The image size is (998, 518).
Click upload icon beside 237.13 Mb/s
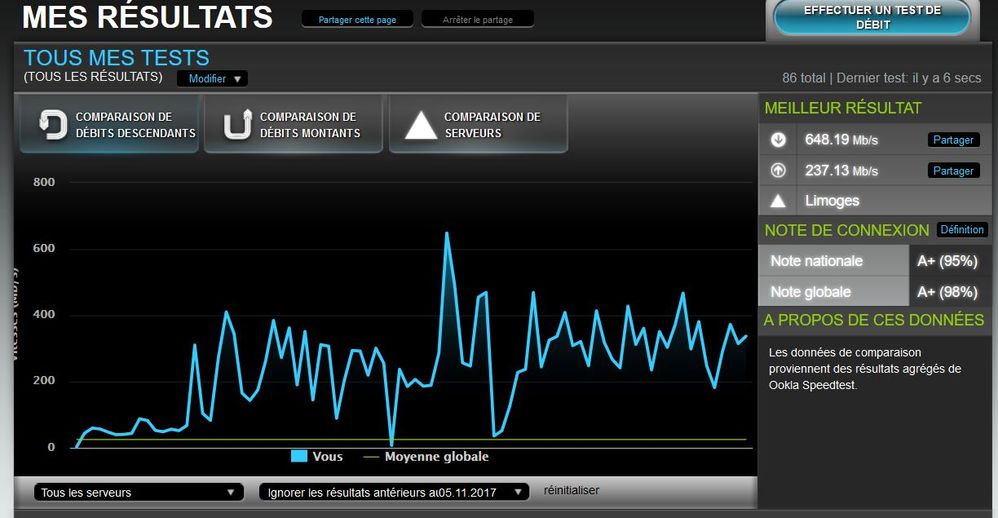[x=778, y=171]
